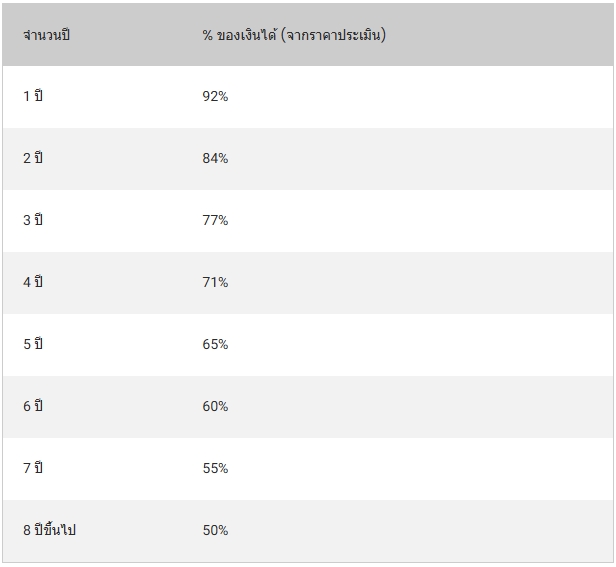Select the 50% value in last row

(215, 531)
